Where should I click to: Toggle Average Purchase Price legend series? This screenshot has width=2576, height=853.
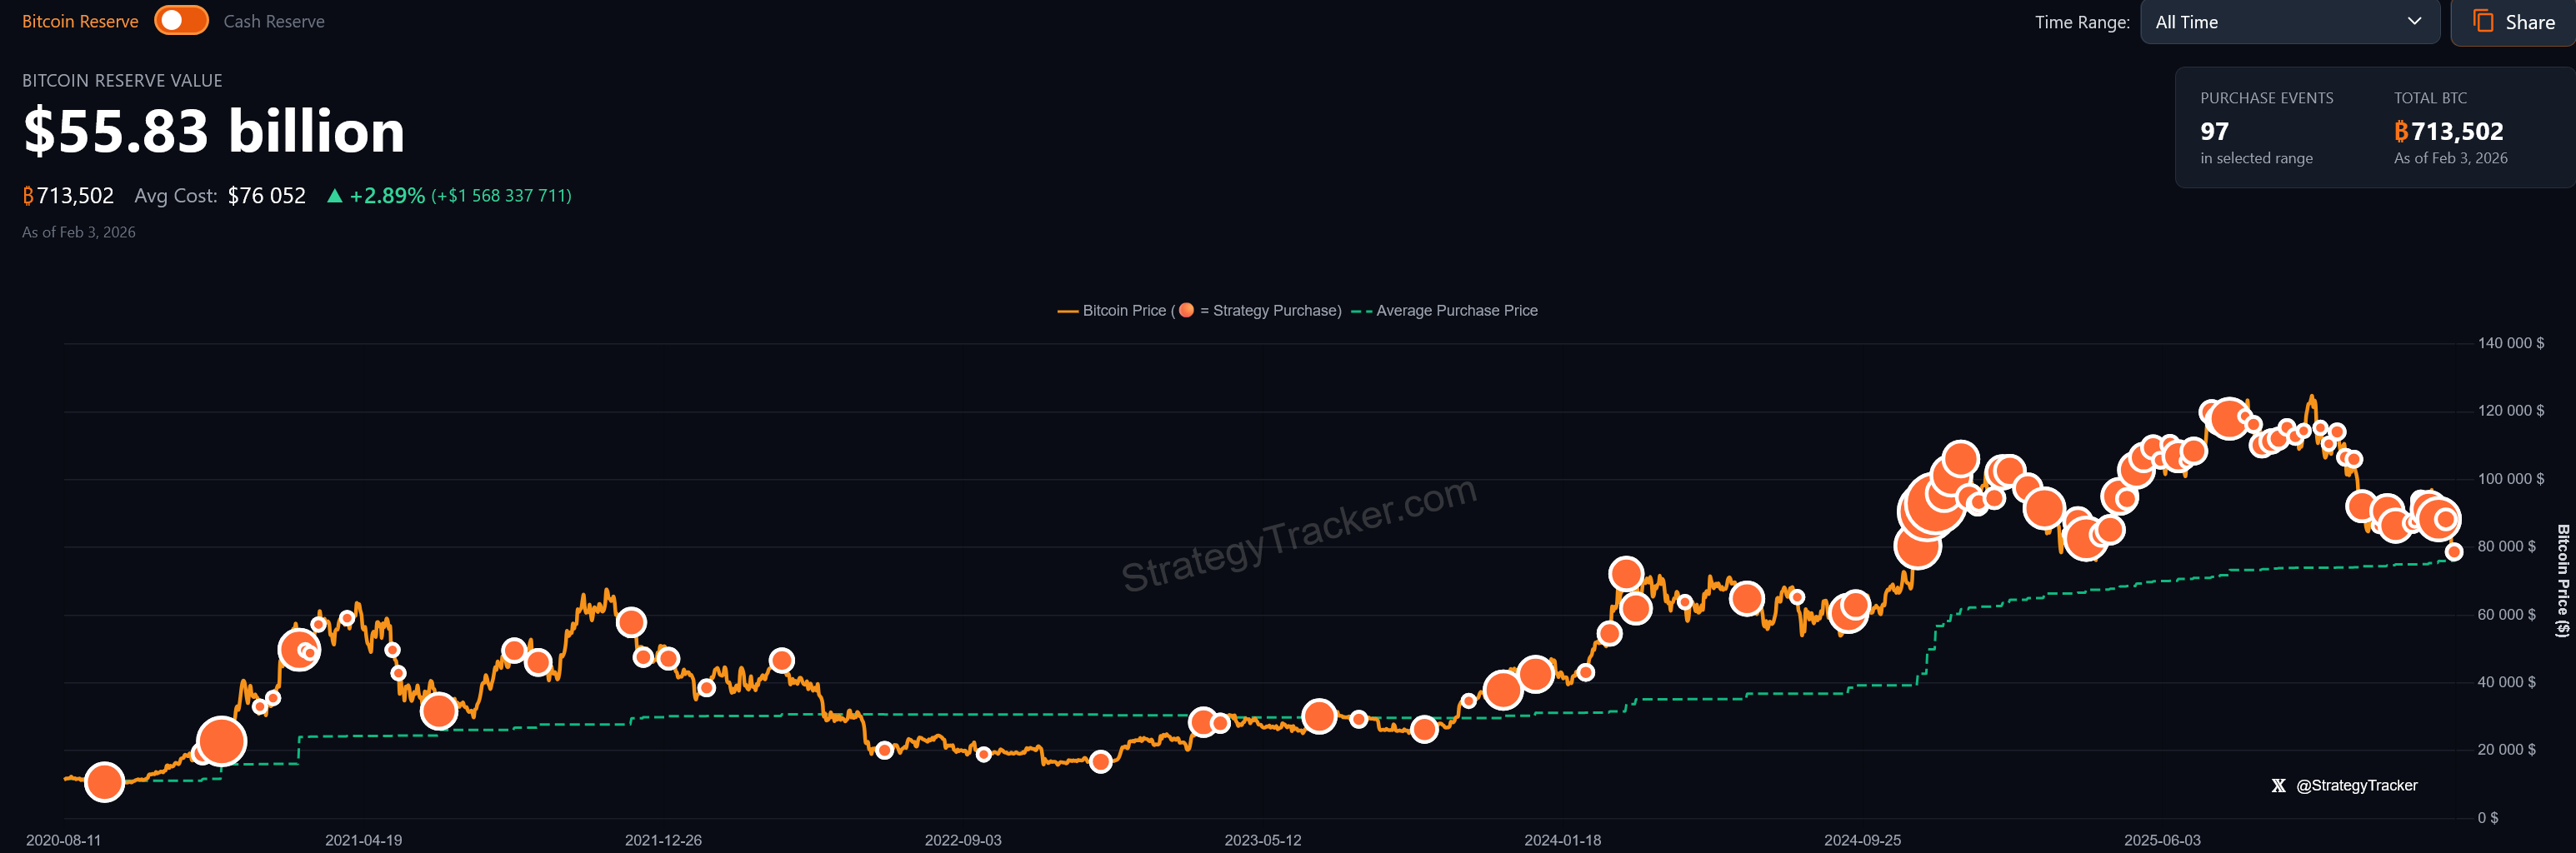(1444, 311)
